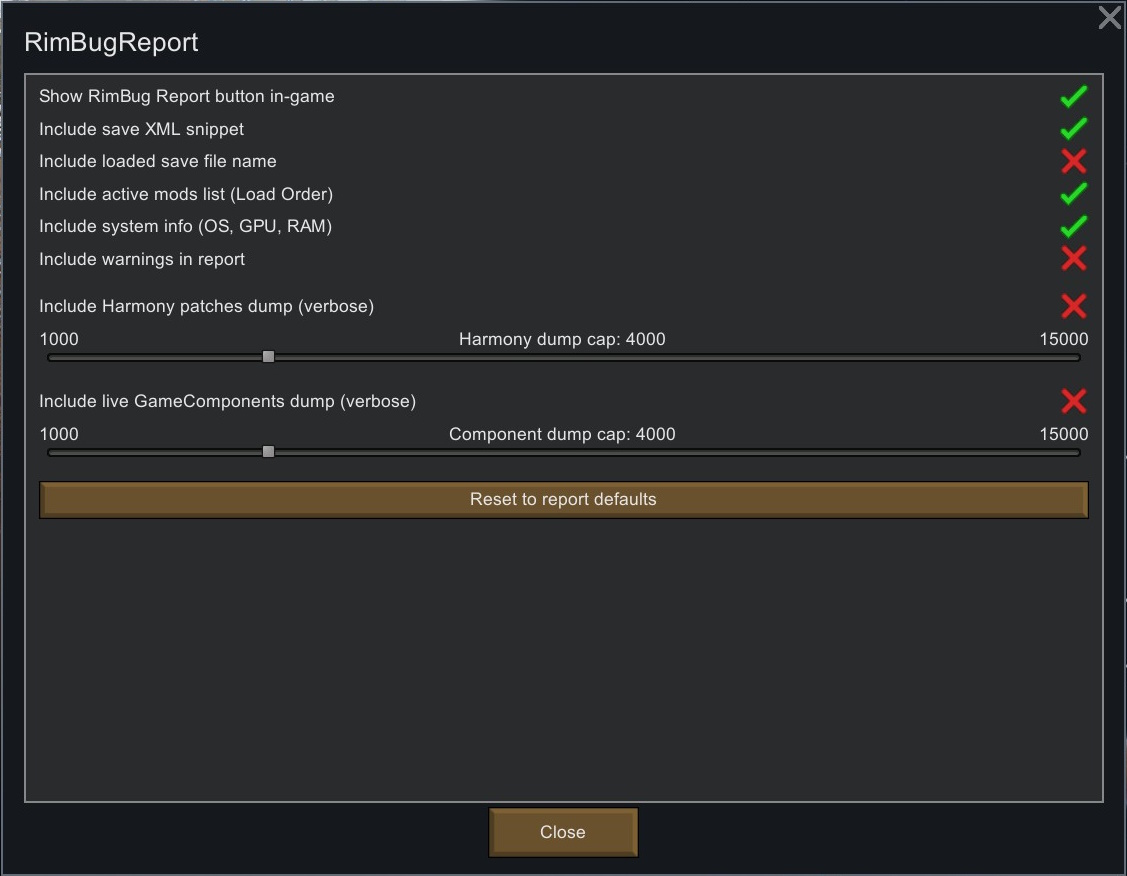Click the Component dump cap slider handle

(268, 451)
